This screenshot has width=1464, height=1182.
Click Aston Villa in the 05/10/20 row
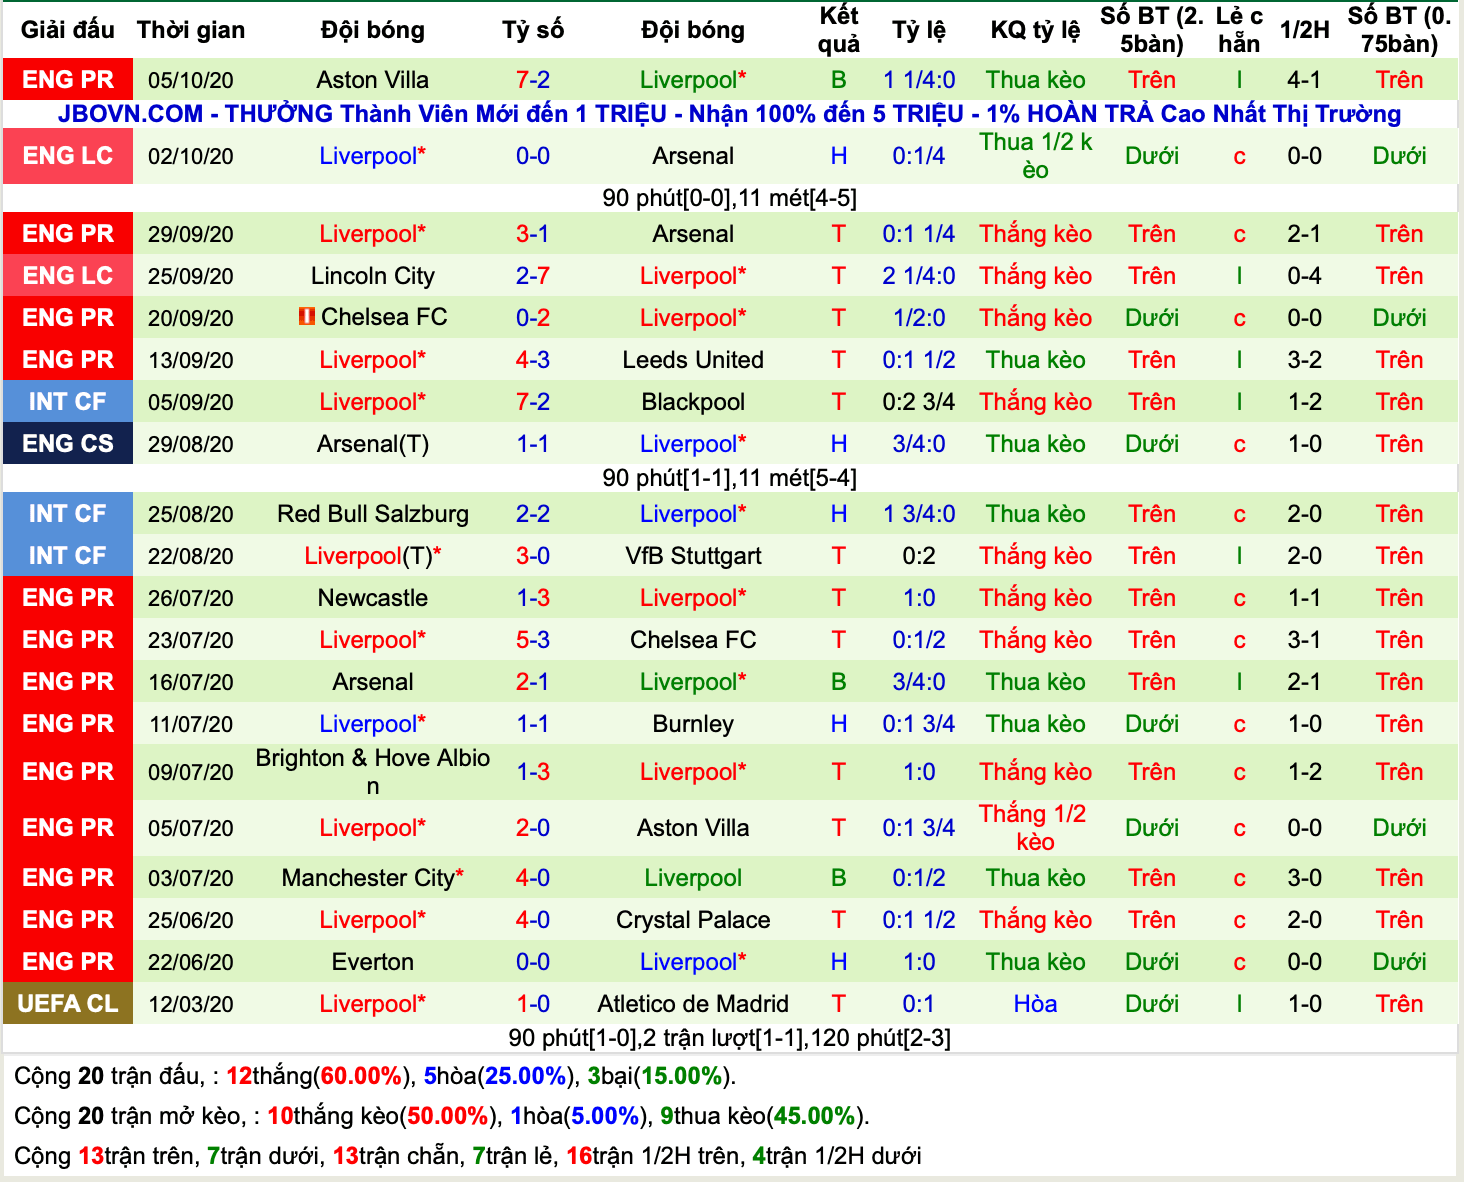pos(373,80)
